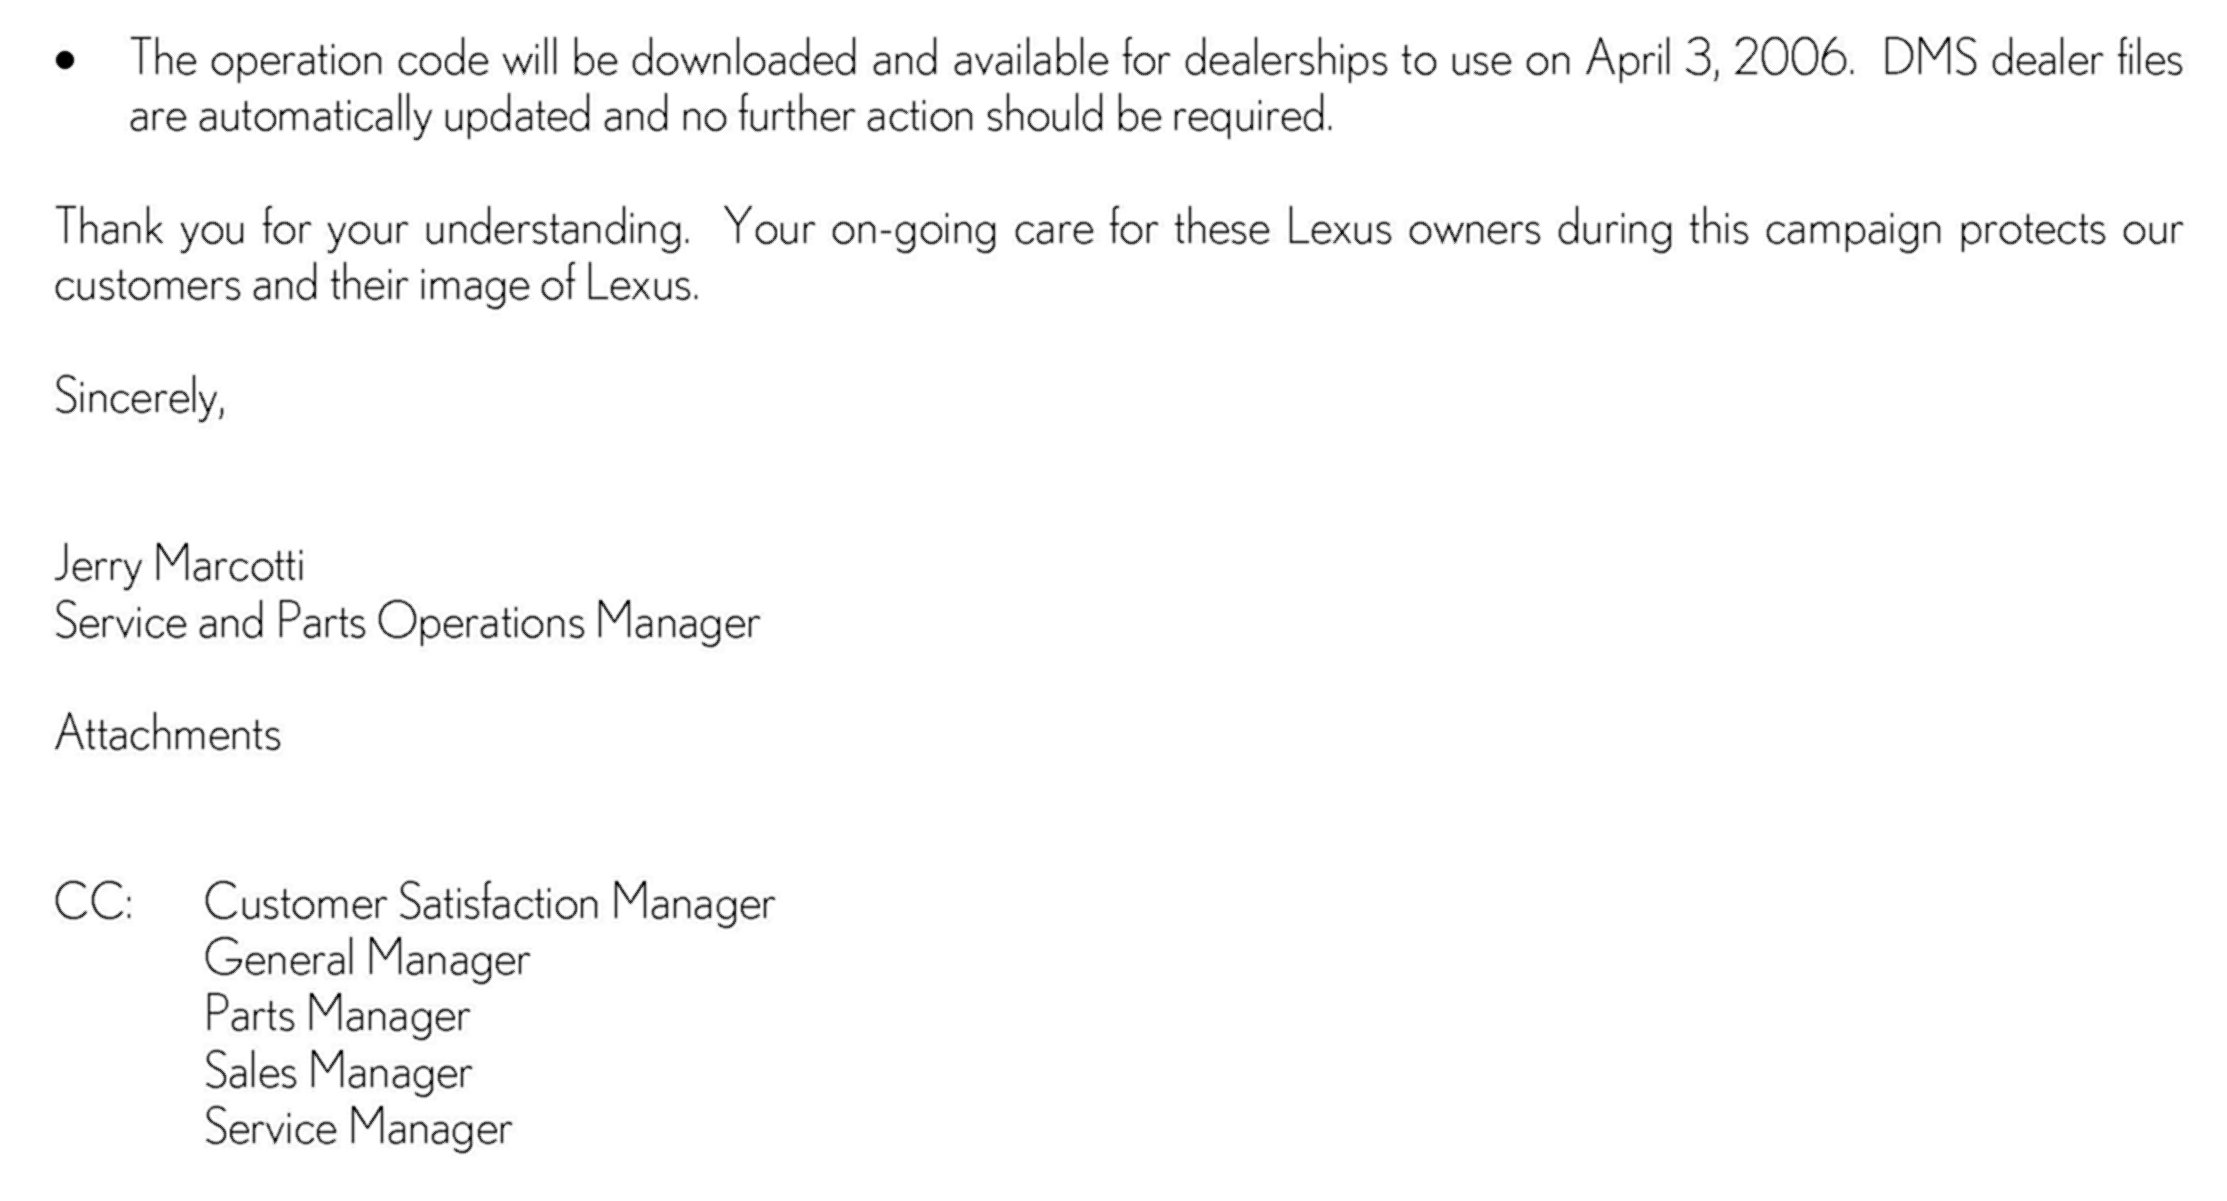Click the name Jerry Marcotti

pos(180,566)
